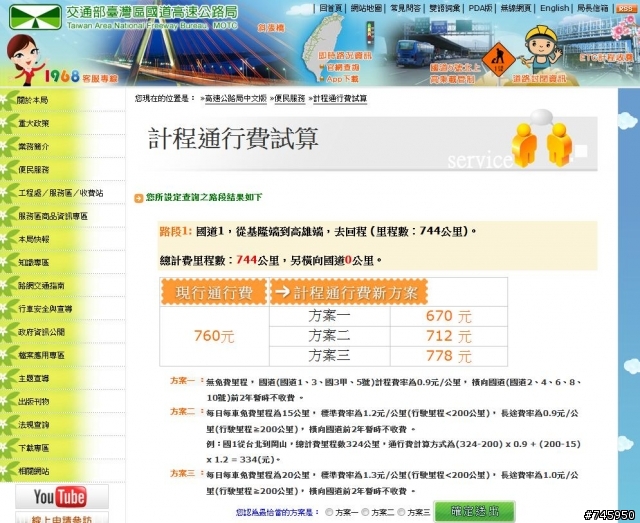This screenshot has height=523, width=640.
Task: Open 即時路況資訊 banner link
Action: 345,55
